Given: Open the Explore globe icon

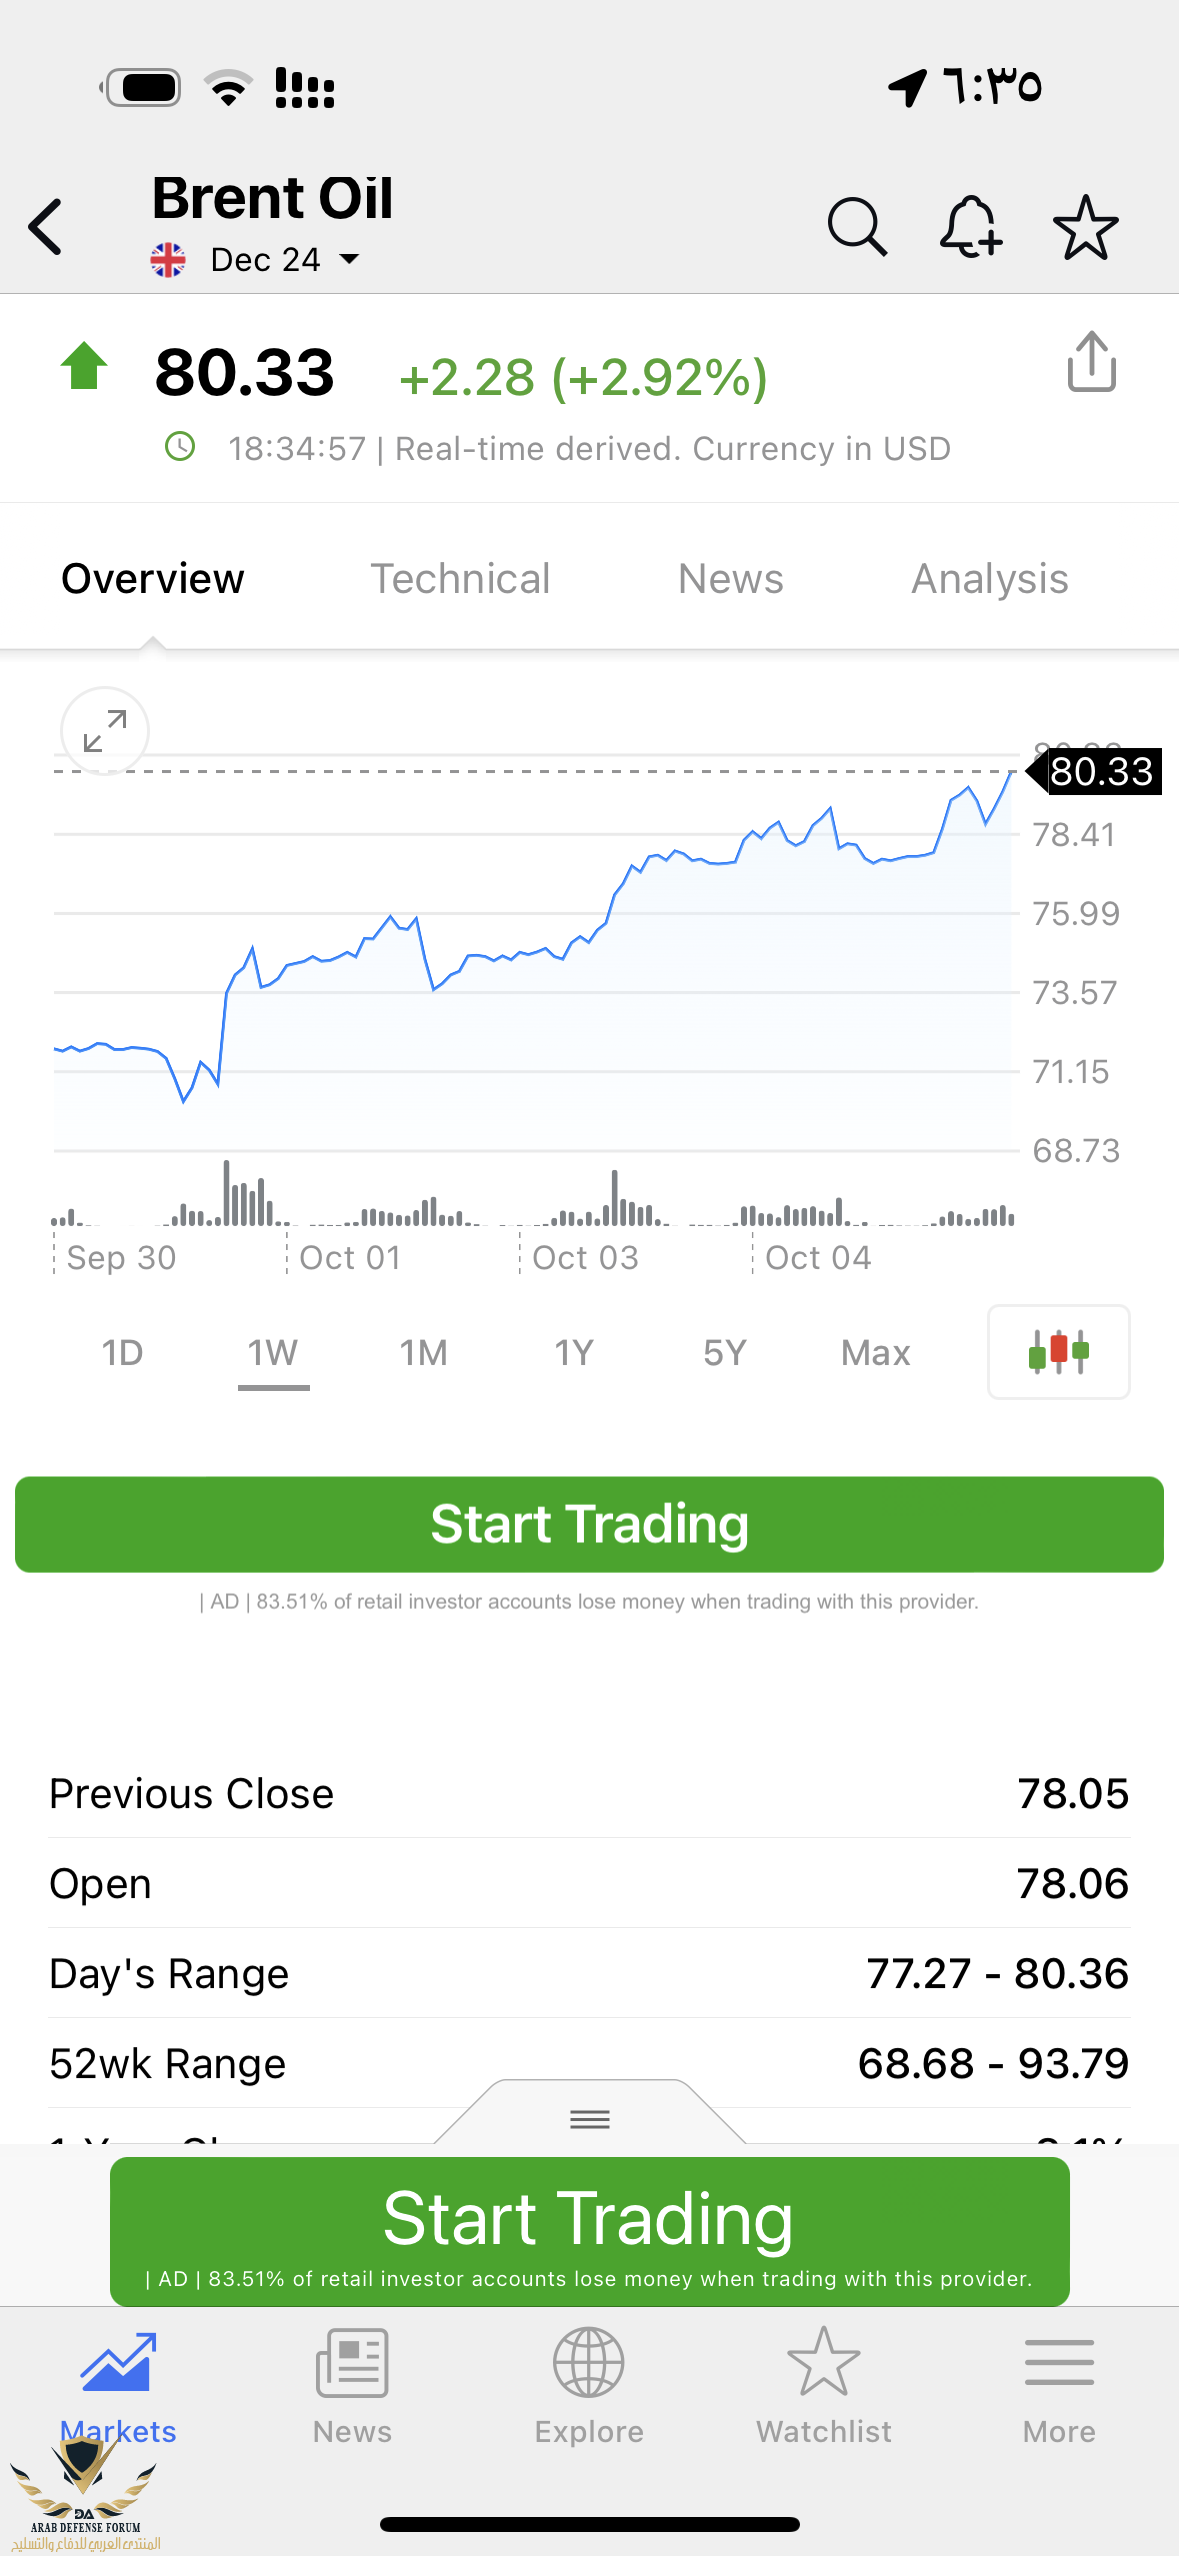Looking at the screenshot, I should [x=589, y=2385].
